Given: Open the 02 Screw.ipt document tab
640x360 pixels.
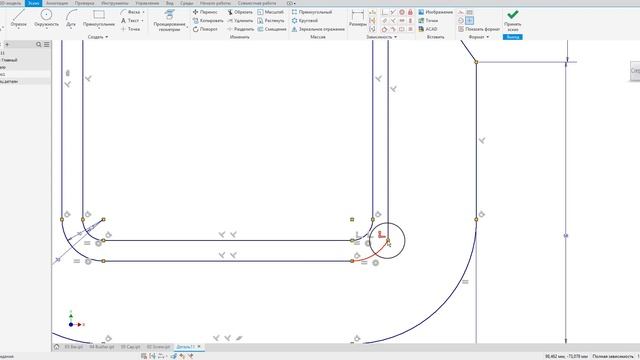Looking at the screenshot, I should [x=158, y=347].
